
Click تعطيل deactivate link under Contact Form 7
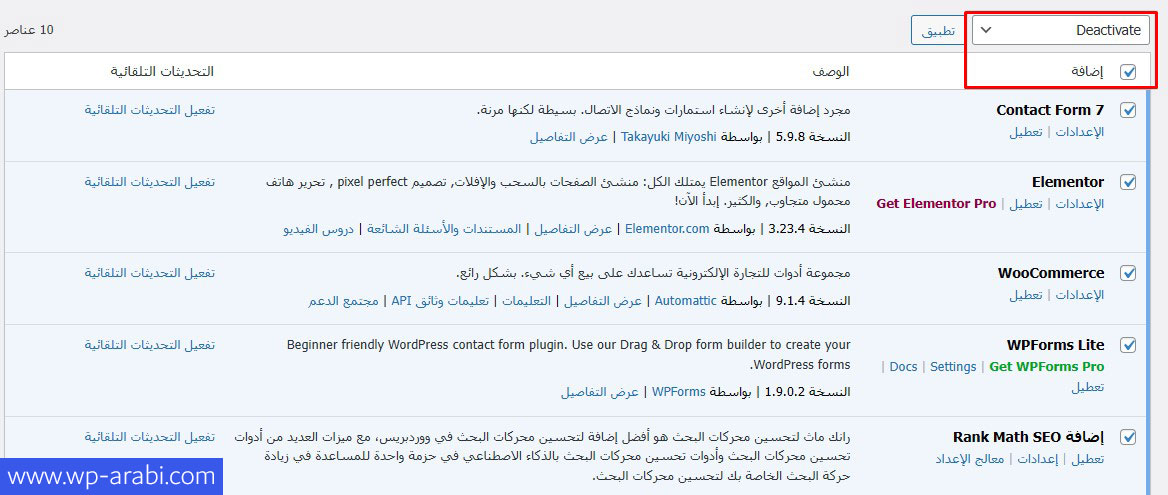(x=1026, y=132)
